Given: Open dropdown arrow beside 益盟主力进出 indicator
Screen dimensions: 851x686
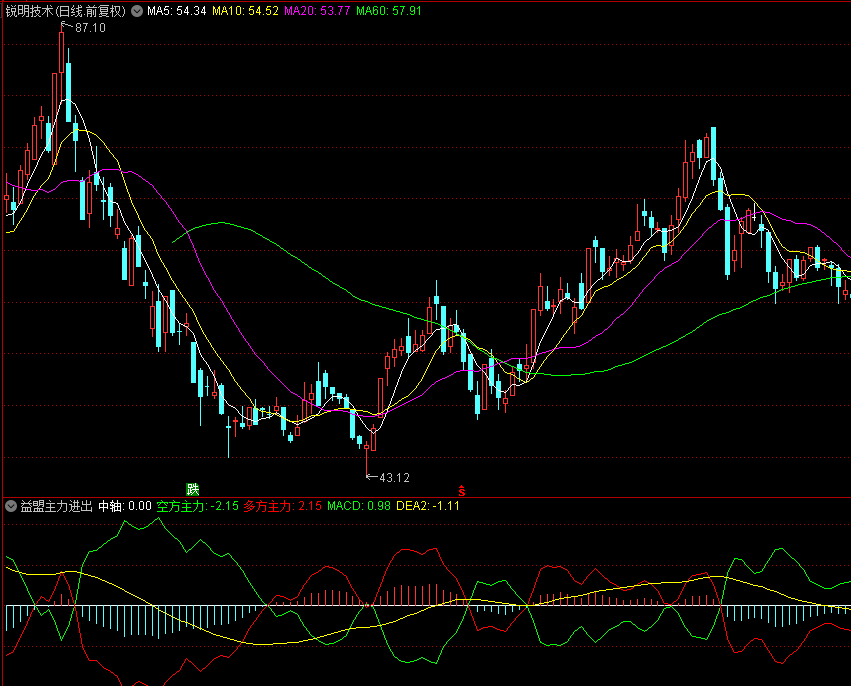Looking at the screenshot, I should point(11,506).
